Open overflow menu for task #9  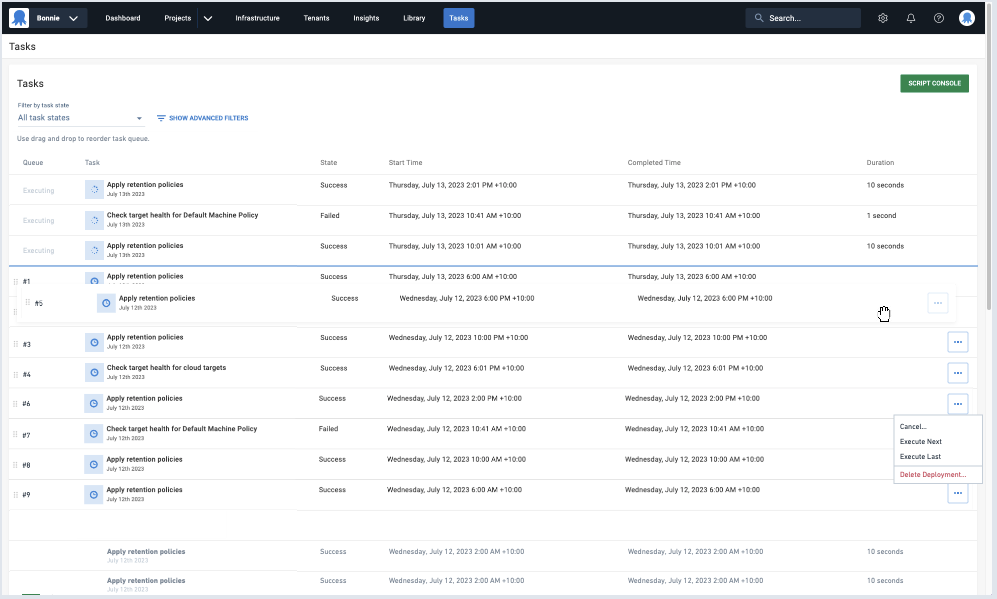tap(958, 493)
